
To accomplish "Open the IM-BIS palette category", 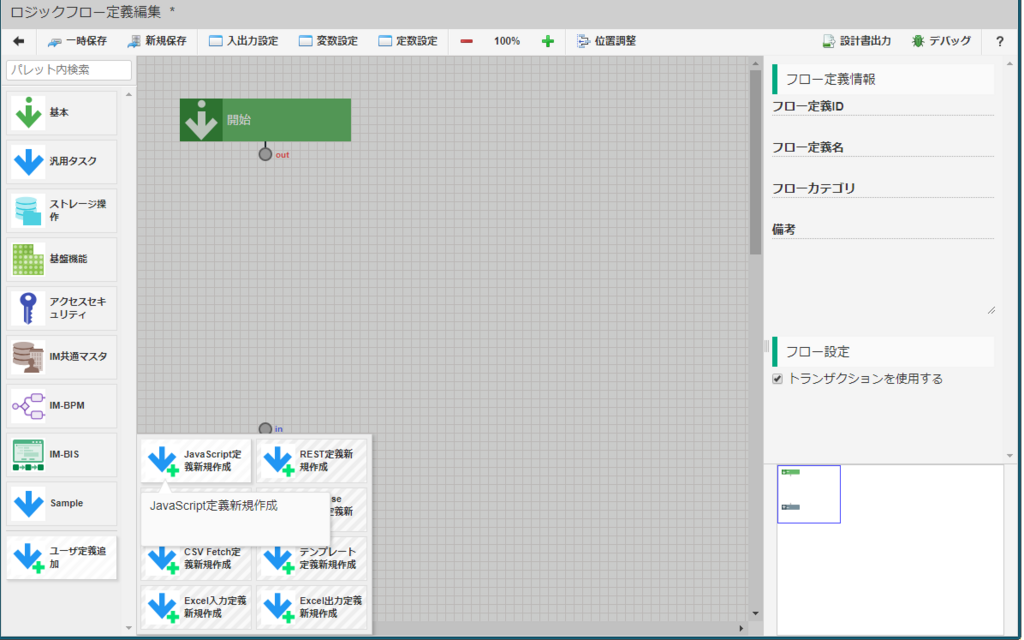I will click(x=62, y=455).
